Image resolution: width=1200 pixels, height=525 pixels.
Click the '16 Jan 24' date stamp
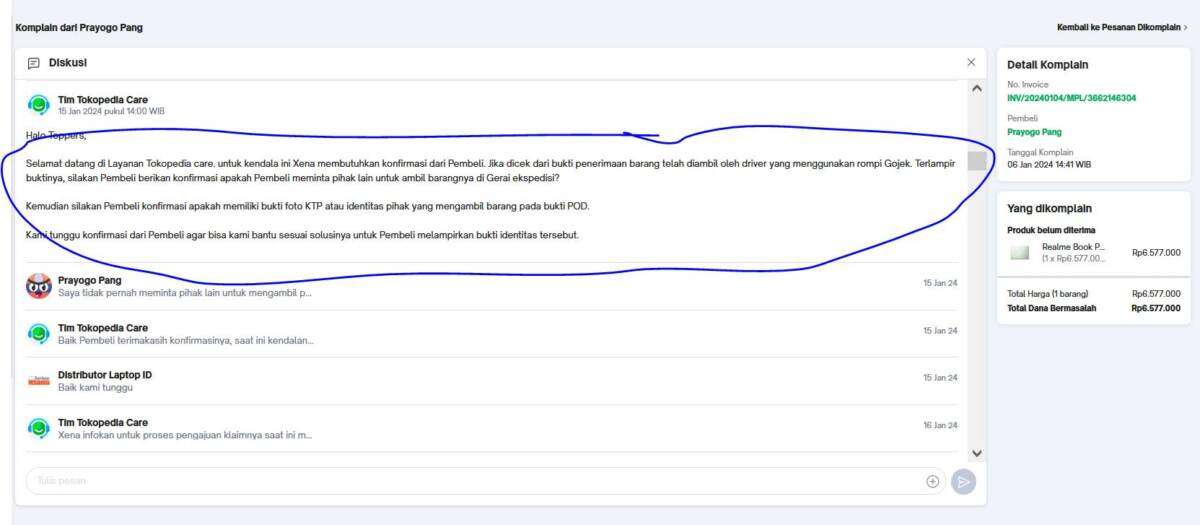pyautogui.click(x=940, y=425)
